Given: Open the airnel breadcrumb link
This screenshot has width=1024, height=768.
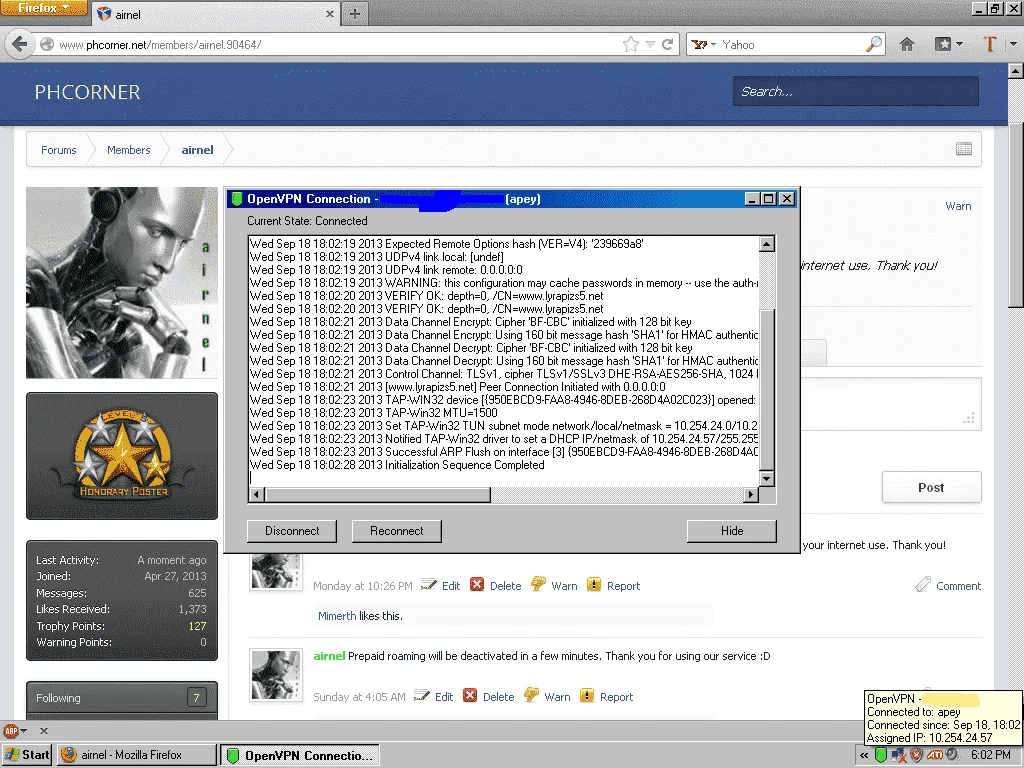Looking at the screenshot, I should [x=197, y=150].
